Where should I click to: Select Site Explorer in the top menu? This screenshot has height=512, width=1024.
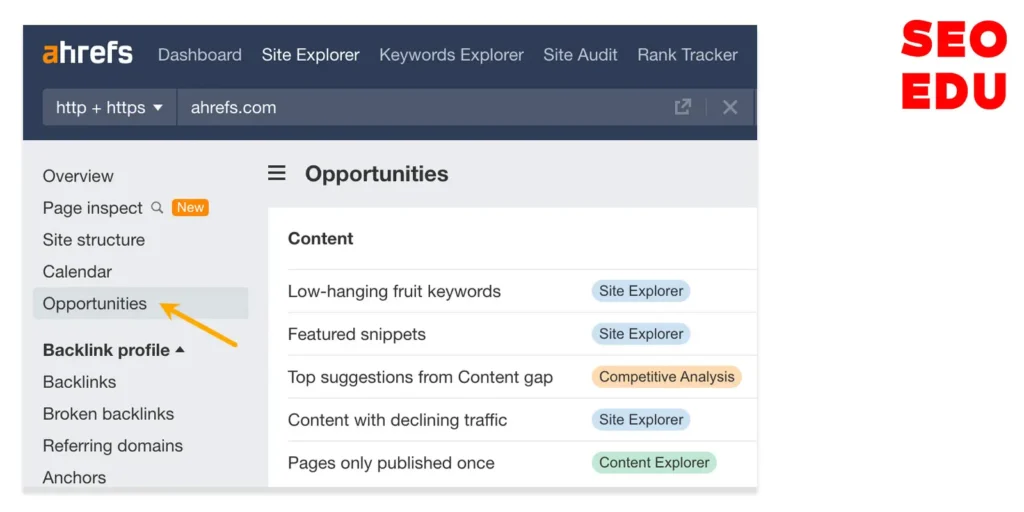(x=310, y=55)
